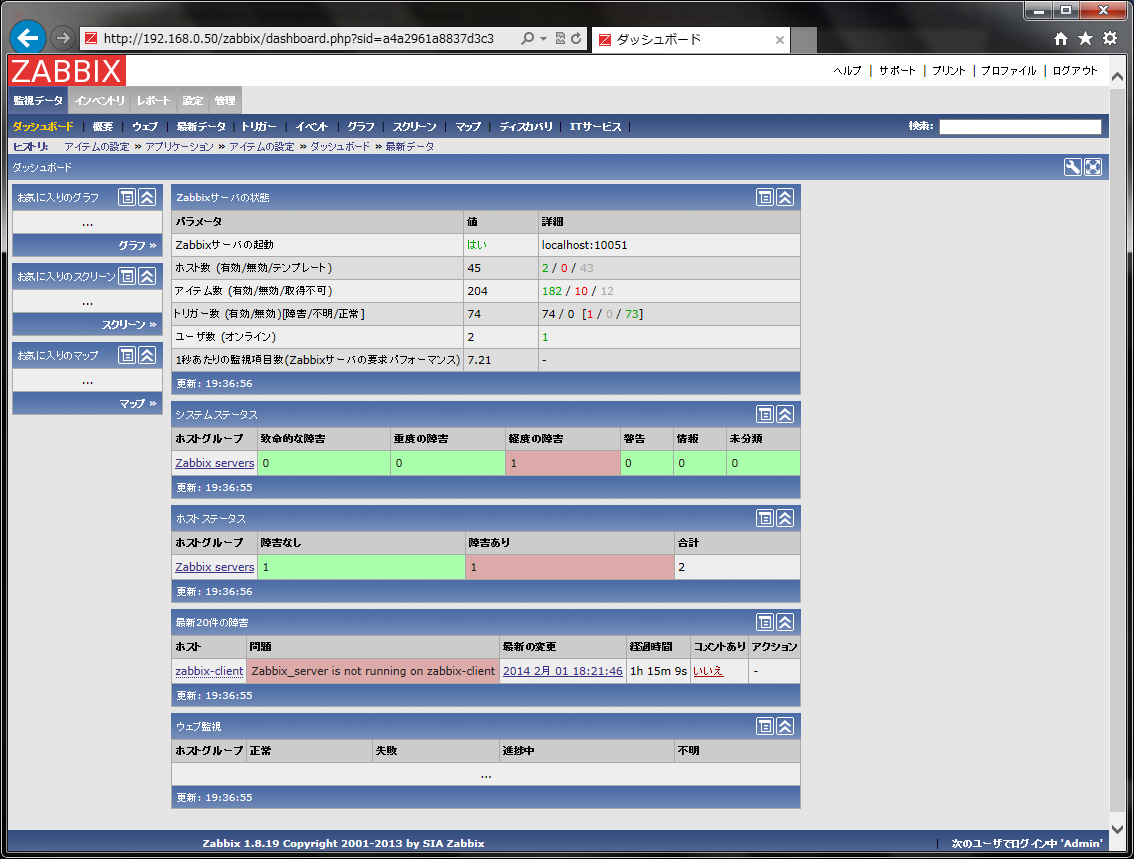Open the トリガー submenu item
This screenshot has width=1134, height=859.
(x=259, y=127)
